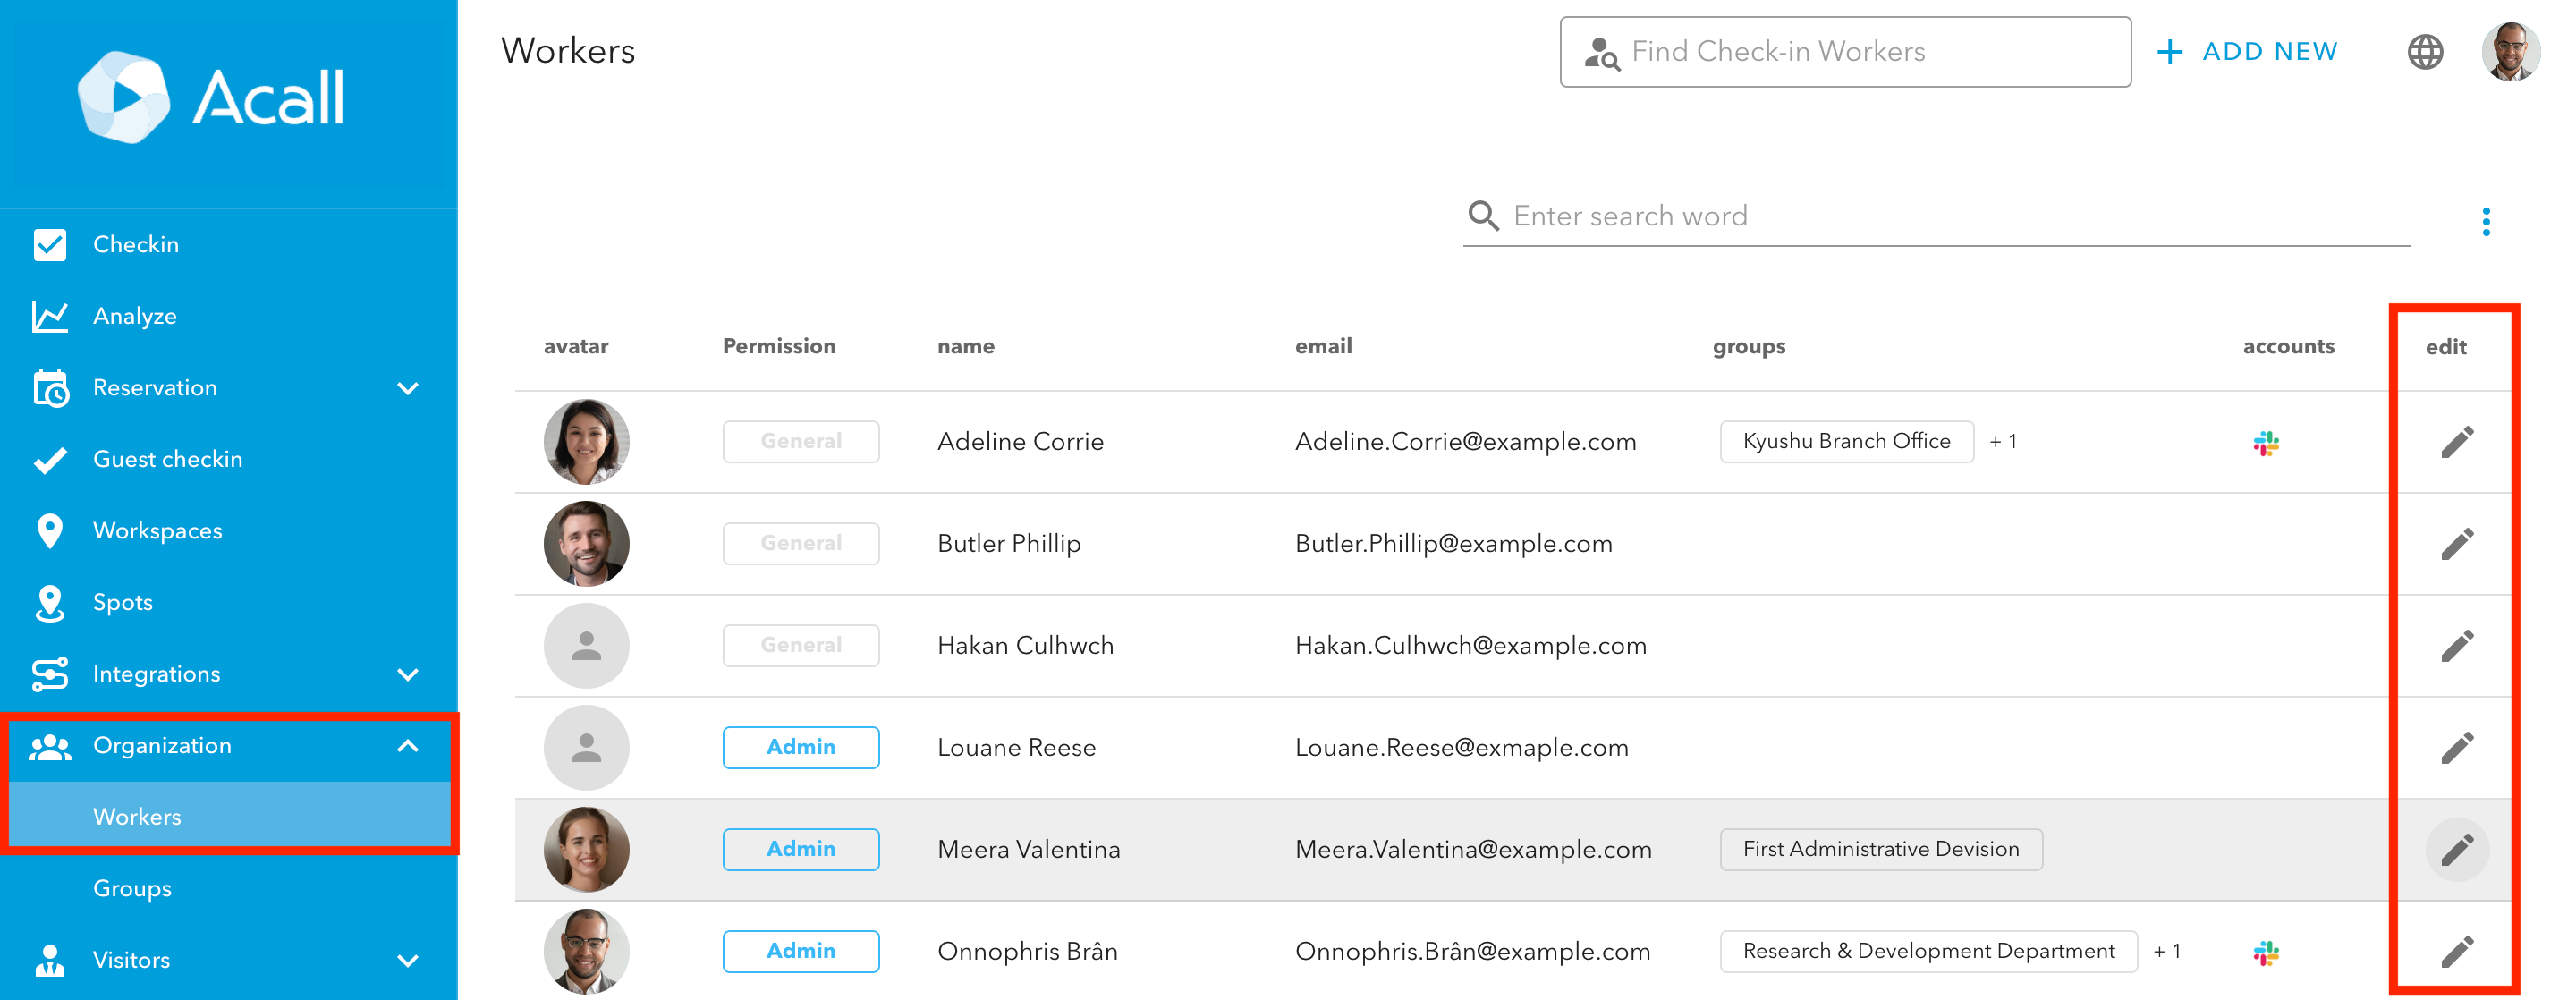Click the name Butler Phillip
The image size is (2576, 1000).
pyautogui.click(x=1009, y=544)
